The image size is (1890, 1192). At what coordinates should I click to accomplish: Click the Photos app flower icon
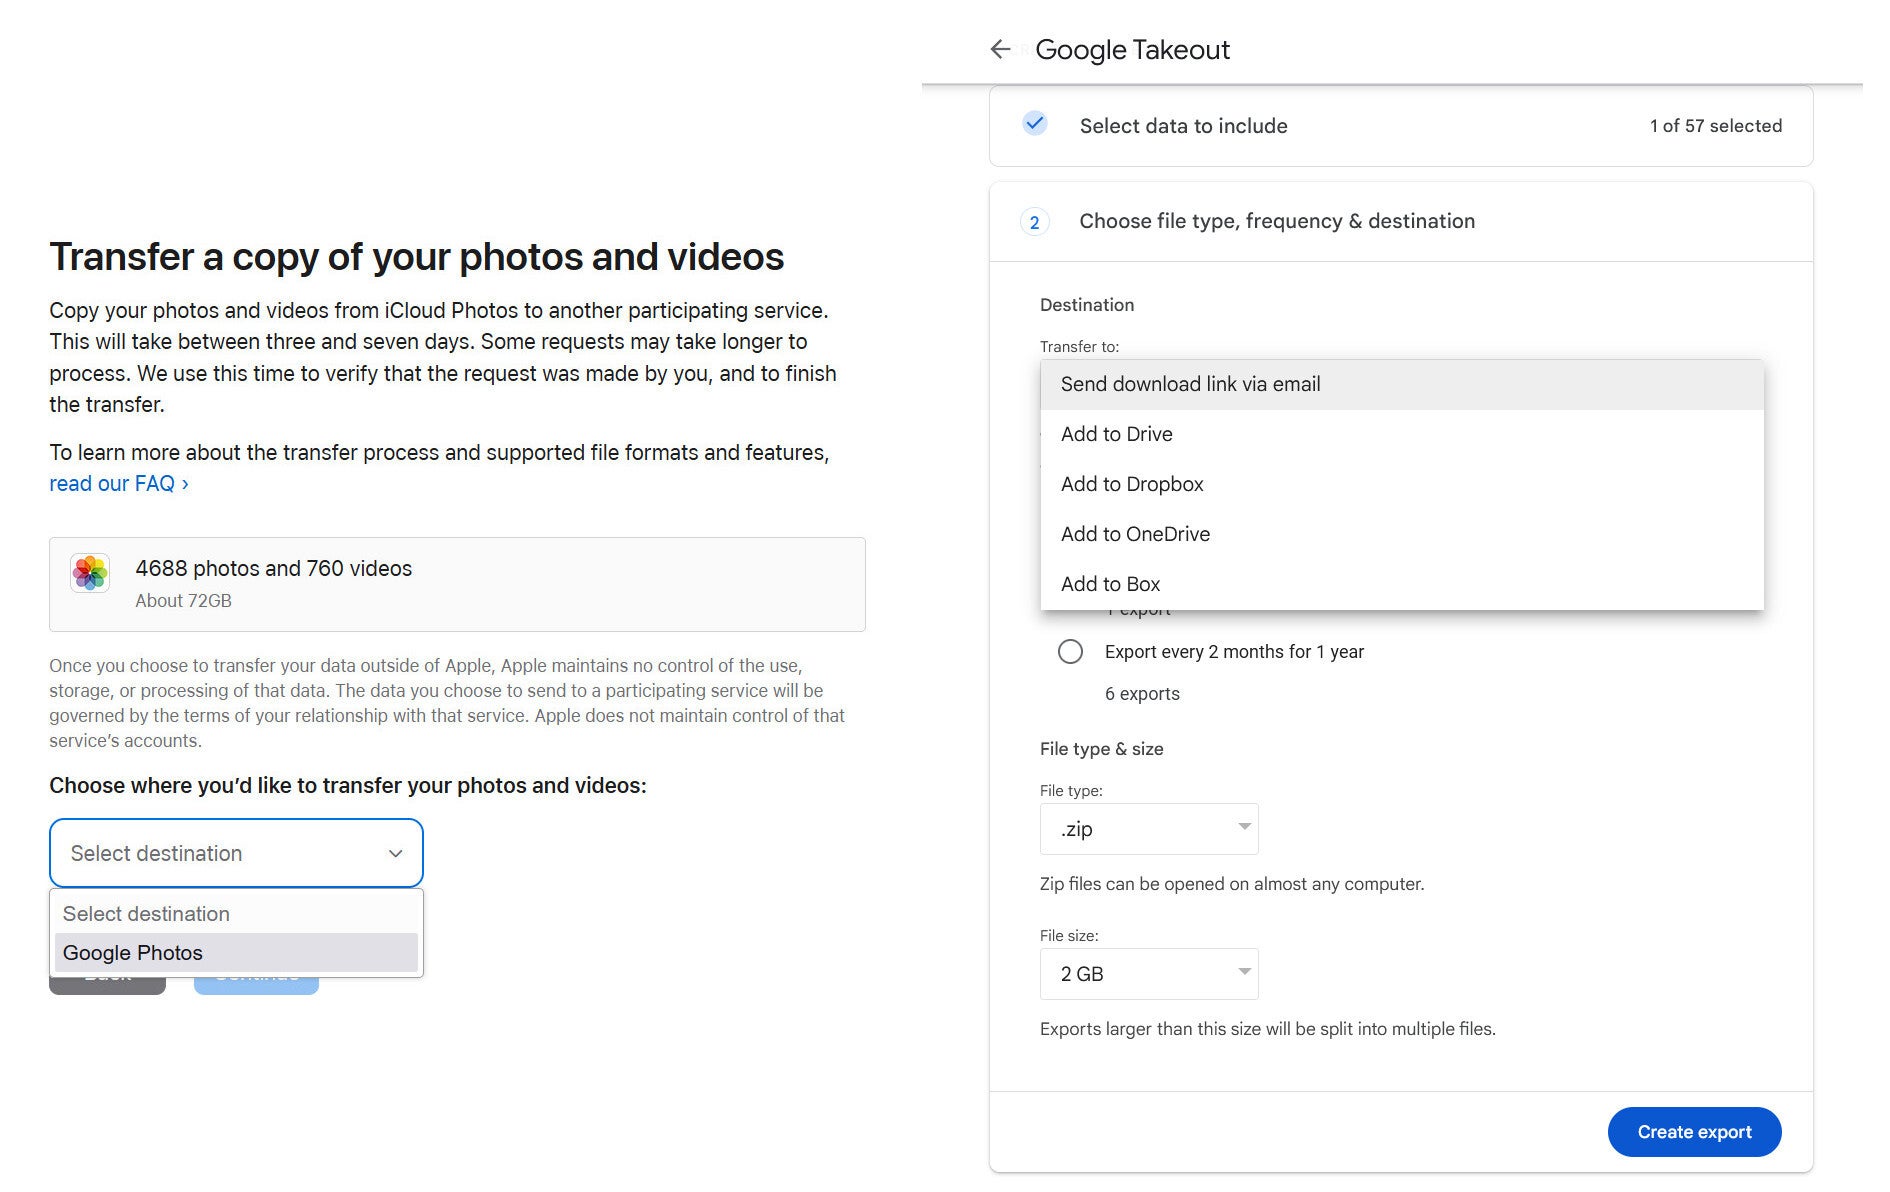pos(90,573)
